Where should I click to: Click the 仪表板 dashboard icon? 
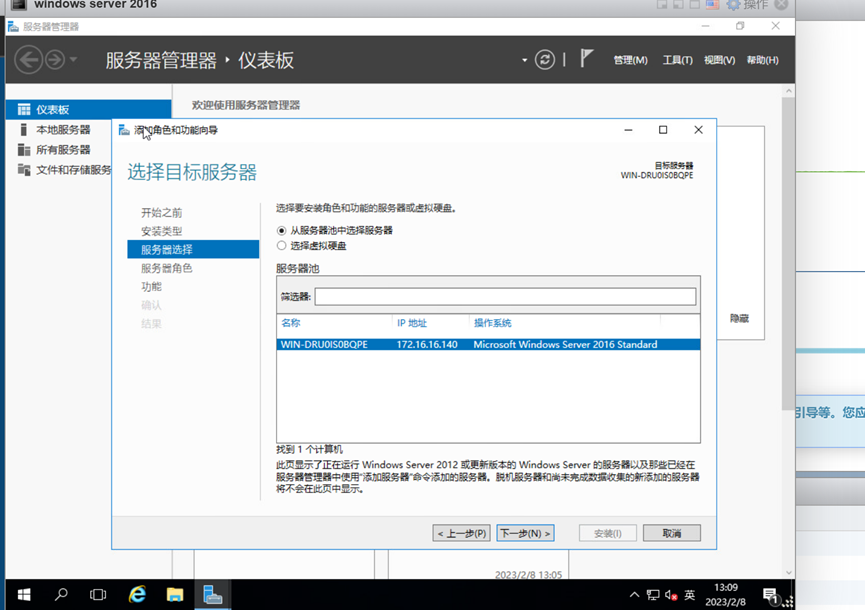(x=24, y=109)
